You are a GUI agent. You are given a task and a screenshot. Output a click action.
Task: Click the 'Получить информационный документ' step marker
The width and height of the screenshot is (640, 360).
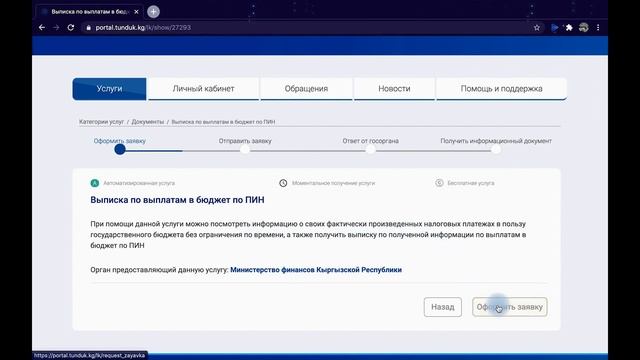(x=496, y=149)
